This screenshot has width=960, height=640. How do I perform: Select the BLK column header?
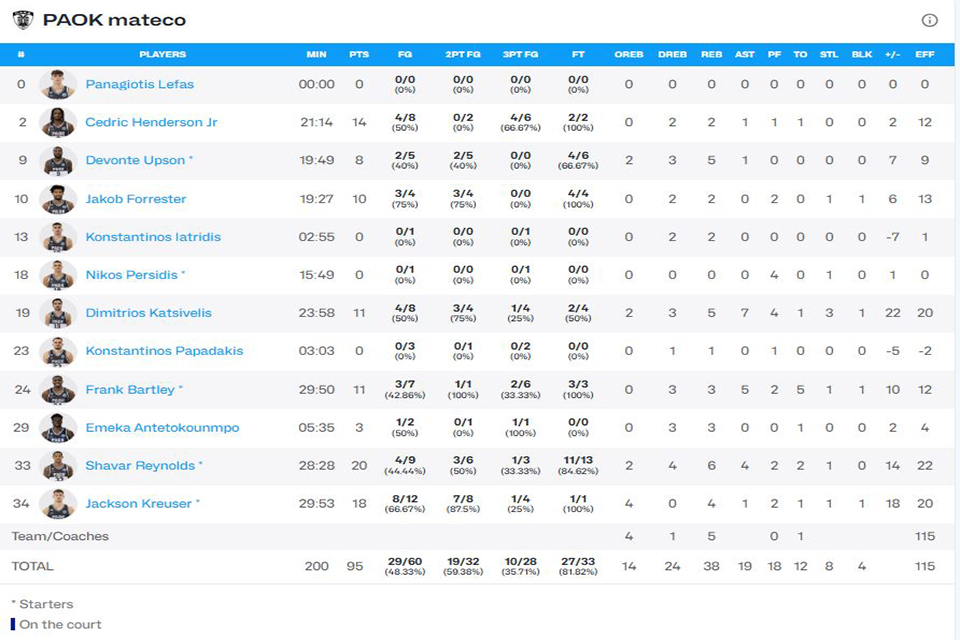pyautogui.click(x=862, y=55)
